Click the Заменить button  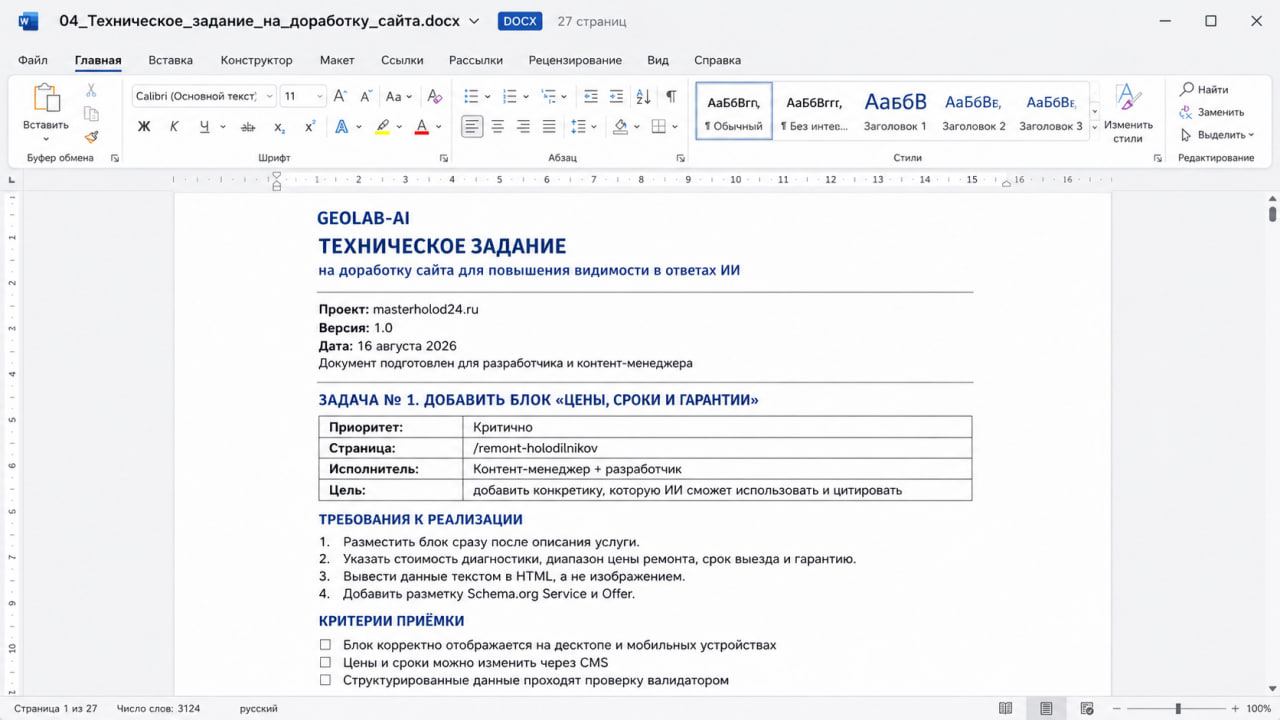[1211, 112]
